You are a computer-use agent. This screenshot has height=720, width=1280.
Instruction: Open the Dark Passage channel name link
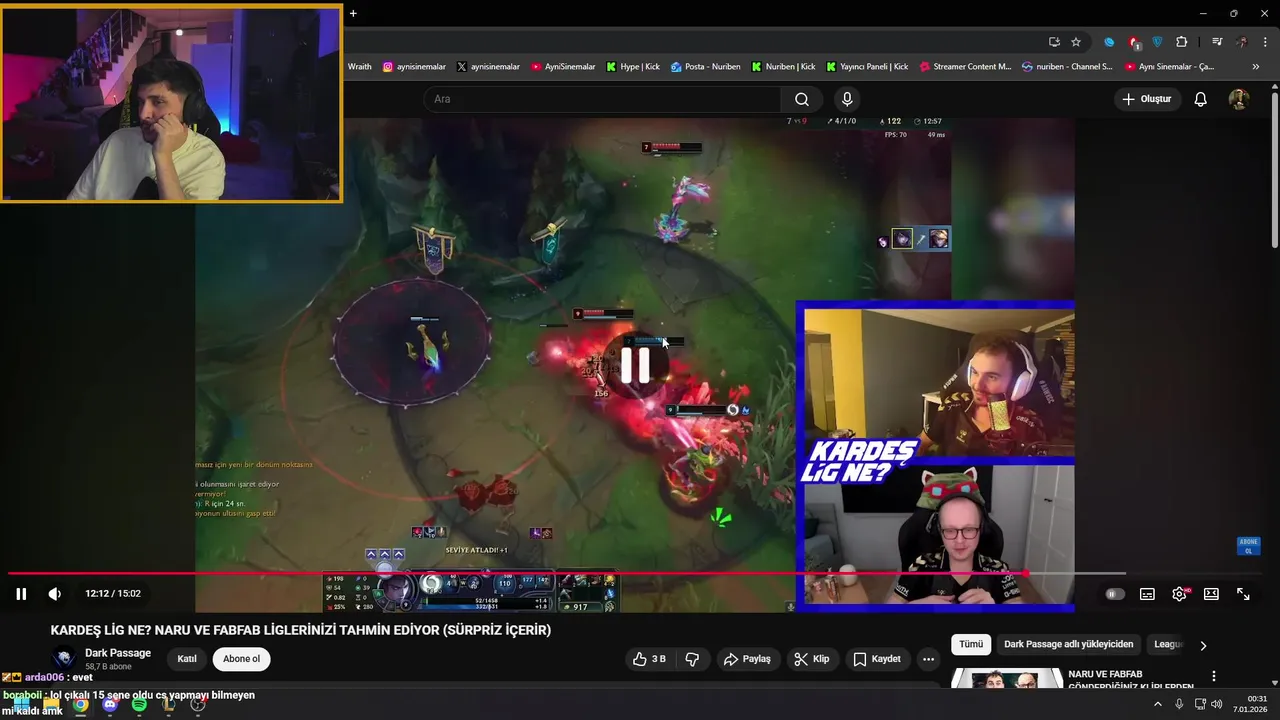coord(118,653)
